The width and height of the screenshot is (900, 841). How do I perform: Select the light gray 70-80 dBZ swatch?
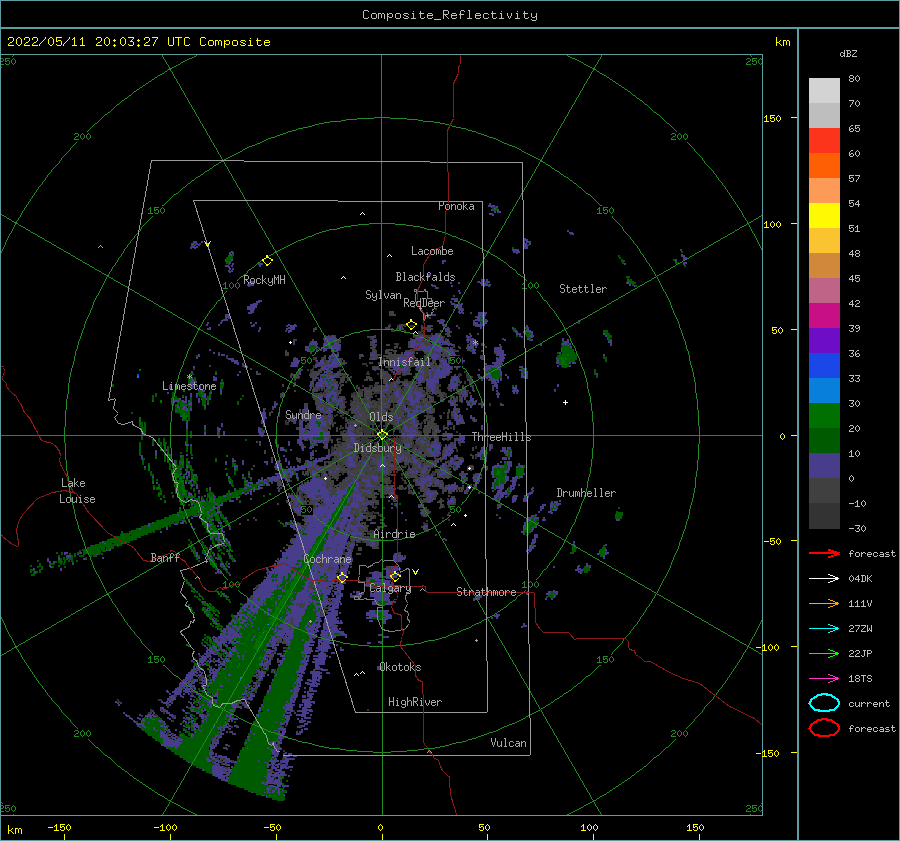click(824, 91)
